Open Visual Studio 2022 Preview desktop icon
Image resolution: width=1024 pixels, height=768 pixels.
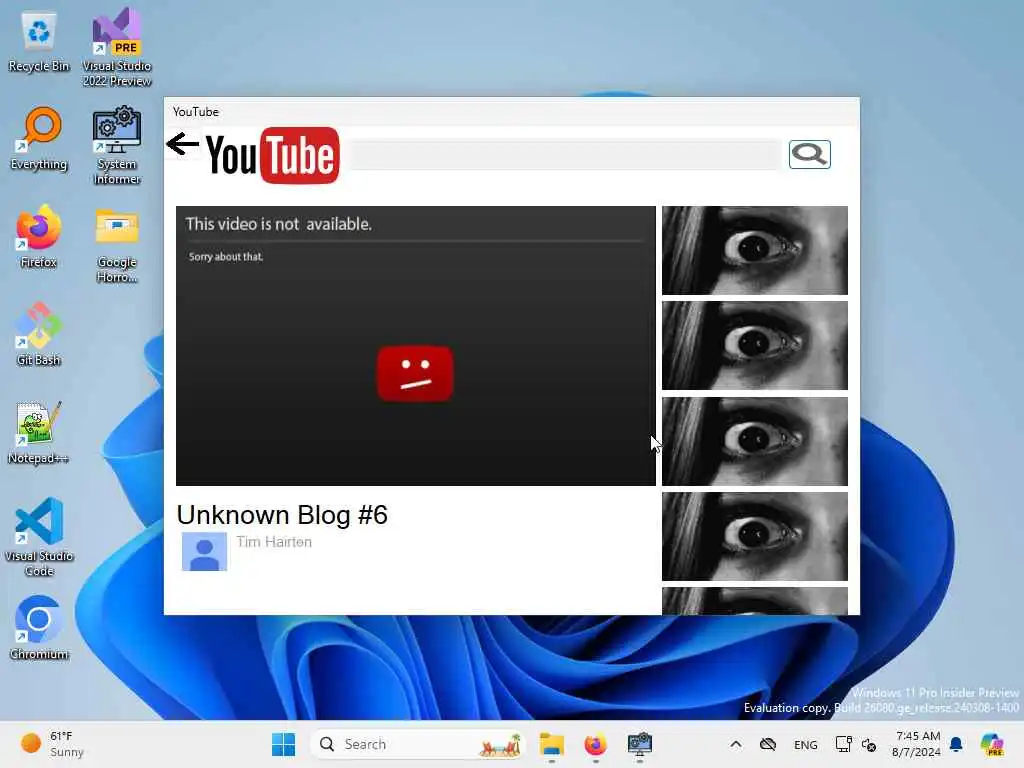(x=117, y=47)
